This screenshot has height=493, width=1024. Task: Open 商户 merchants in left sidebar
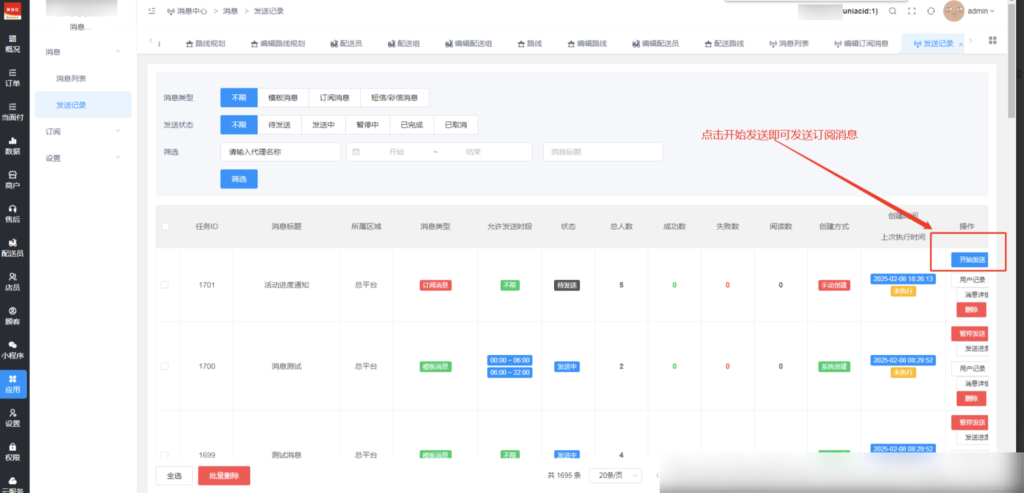[12, 180]
